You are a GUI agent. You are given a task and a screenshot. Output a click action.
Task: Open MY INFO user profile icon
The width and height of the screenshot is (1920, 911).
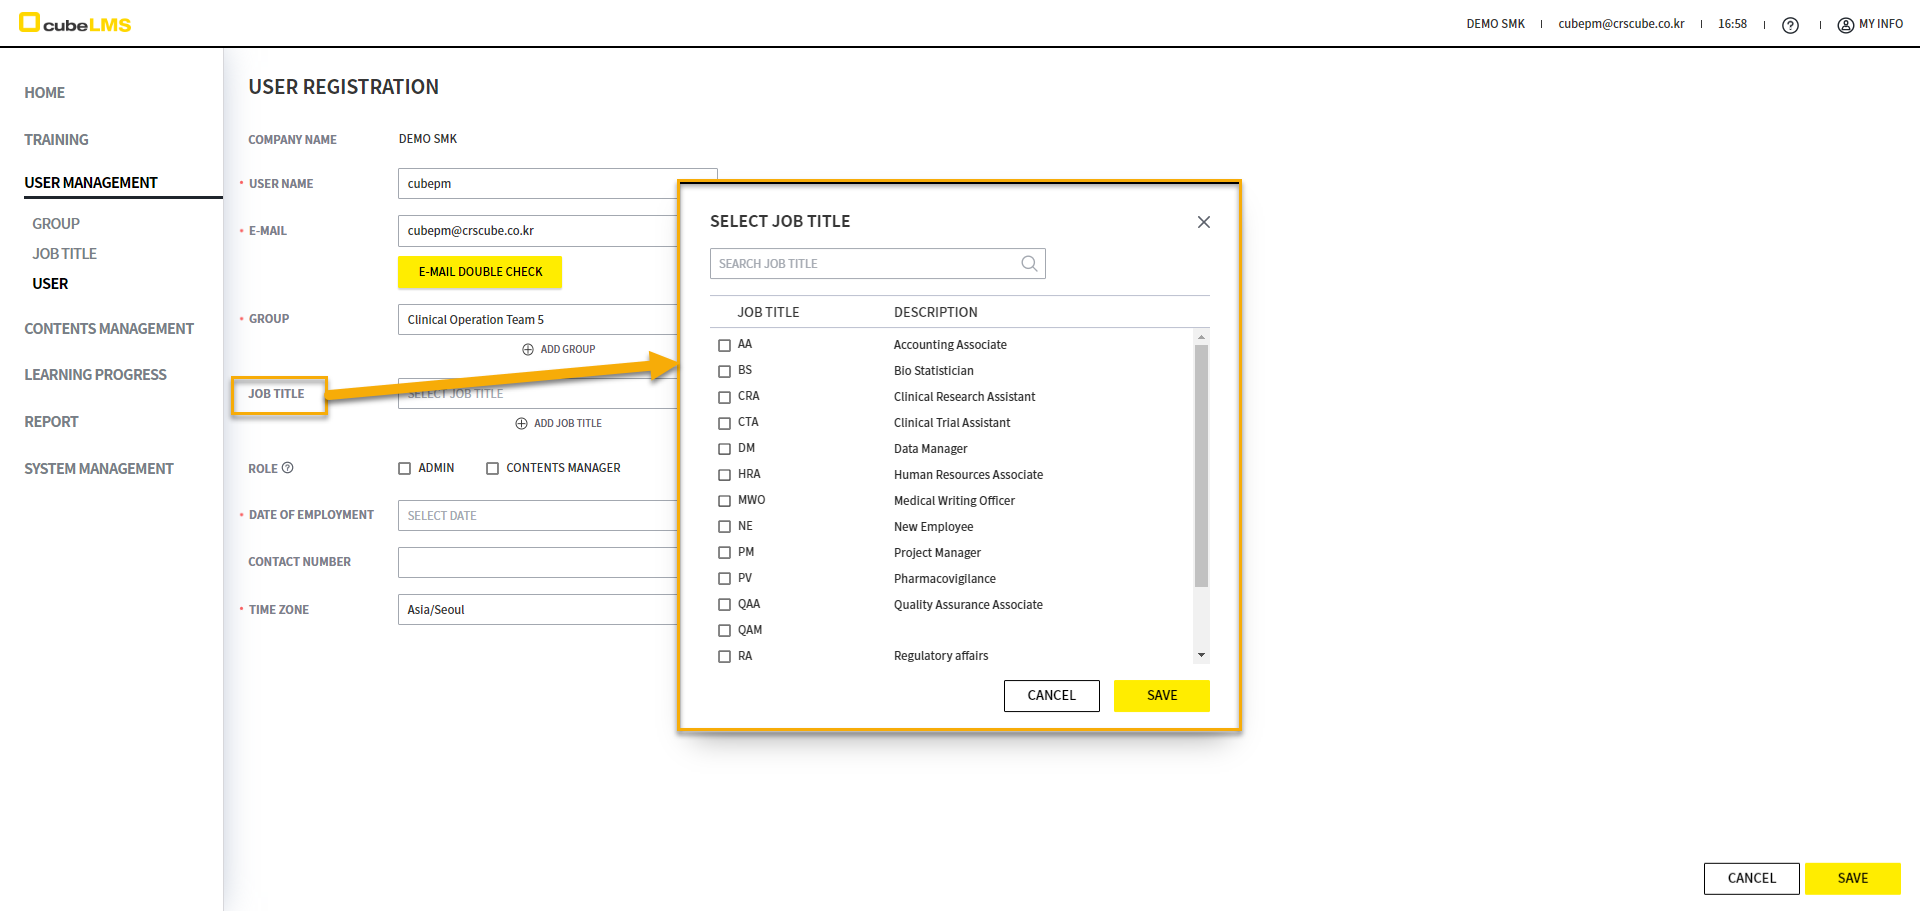pyautogui.click(x=1846, y=25)
